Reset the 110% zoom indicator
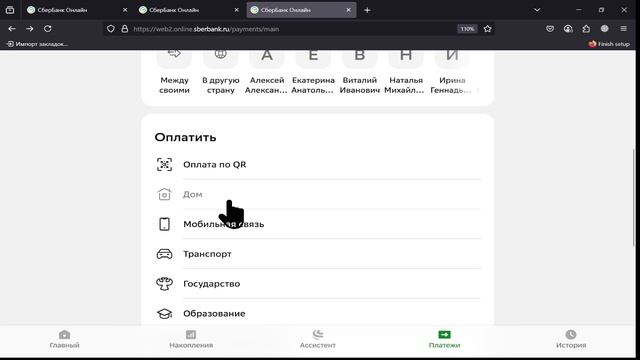This screenshot has height=360, width=640. [x=467, y=29]
